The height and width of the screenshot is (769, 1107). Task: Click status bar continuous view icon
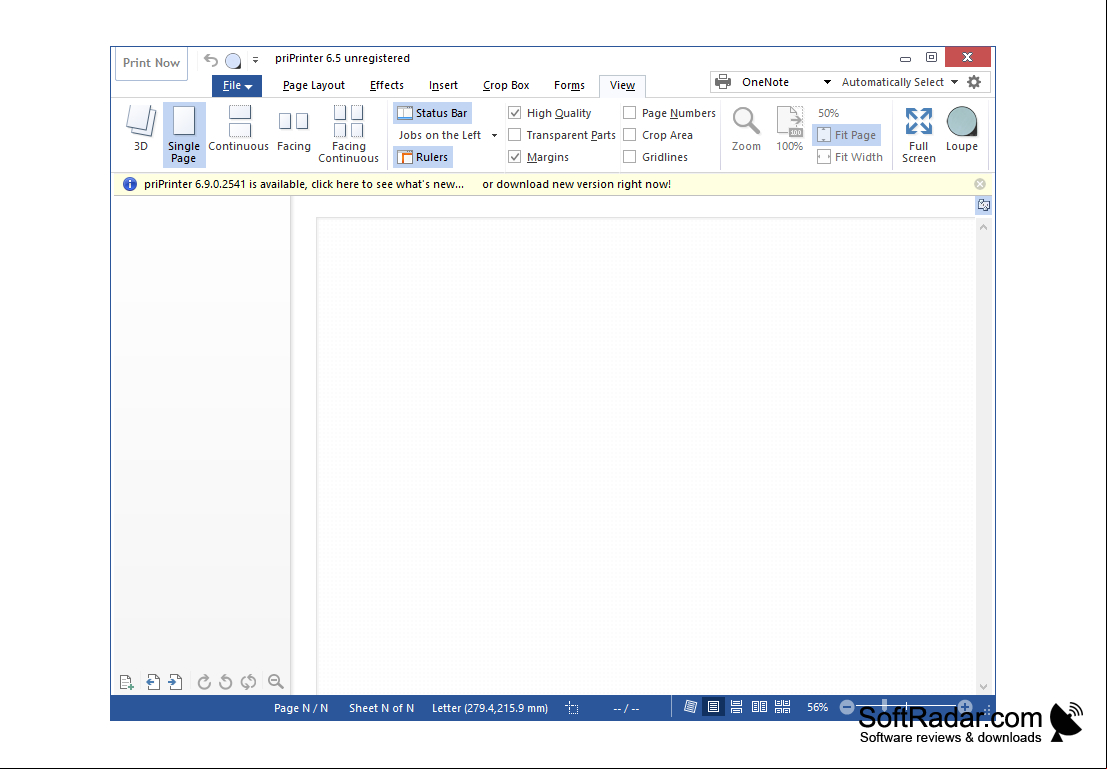coord(736,707)
